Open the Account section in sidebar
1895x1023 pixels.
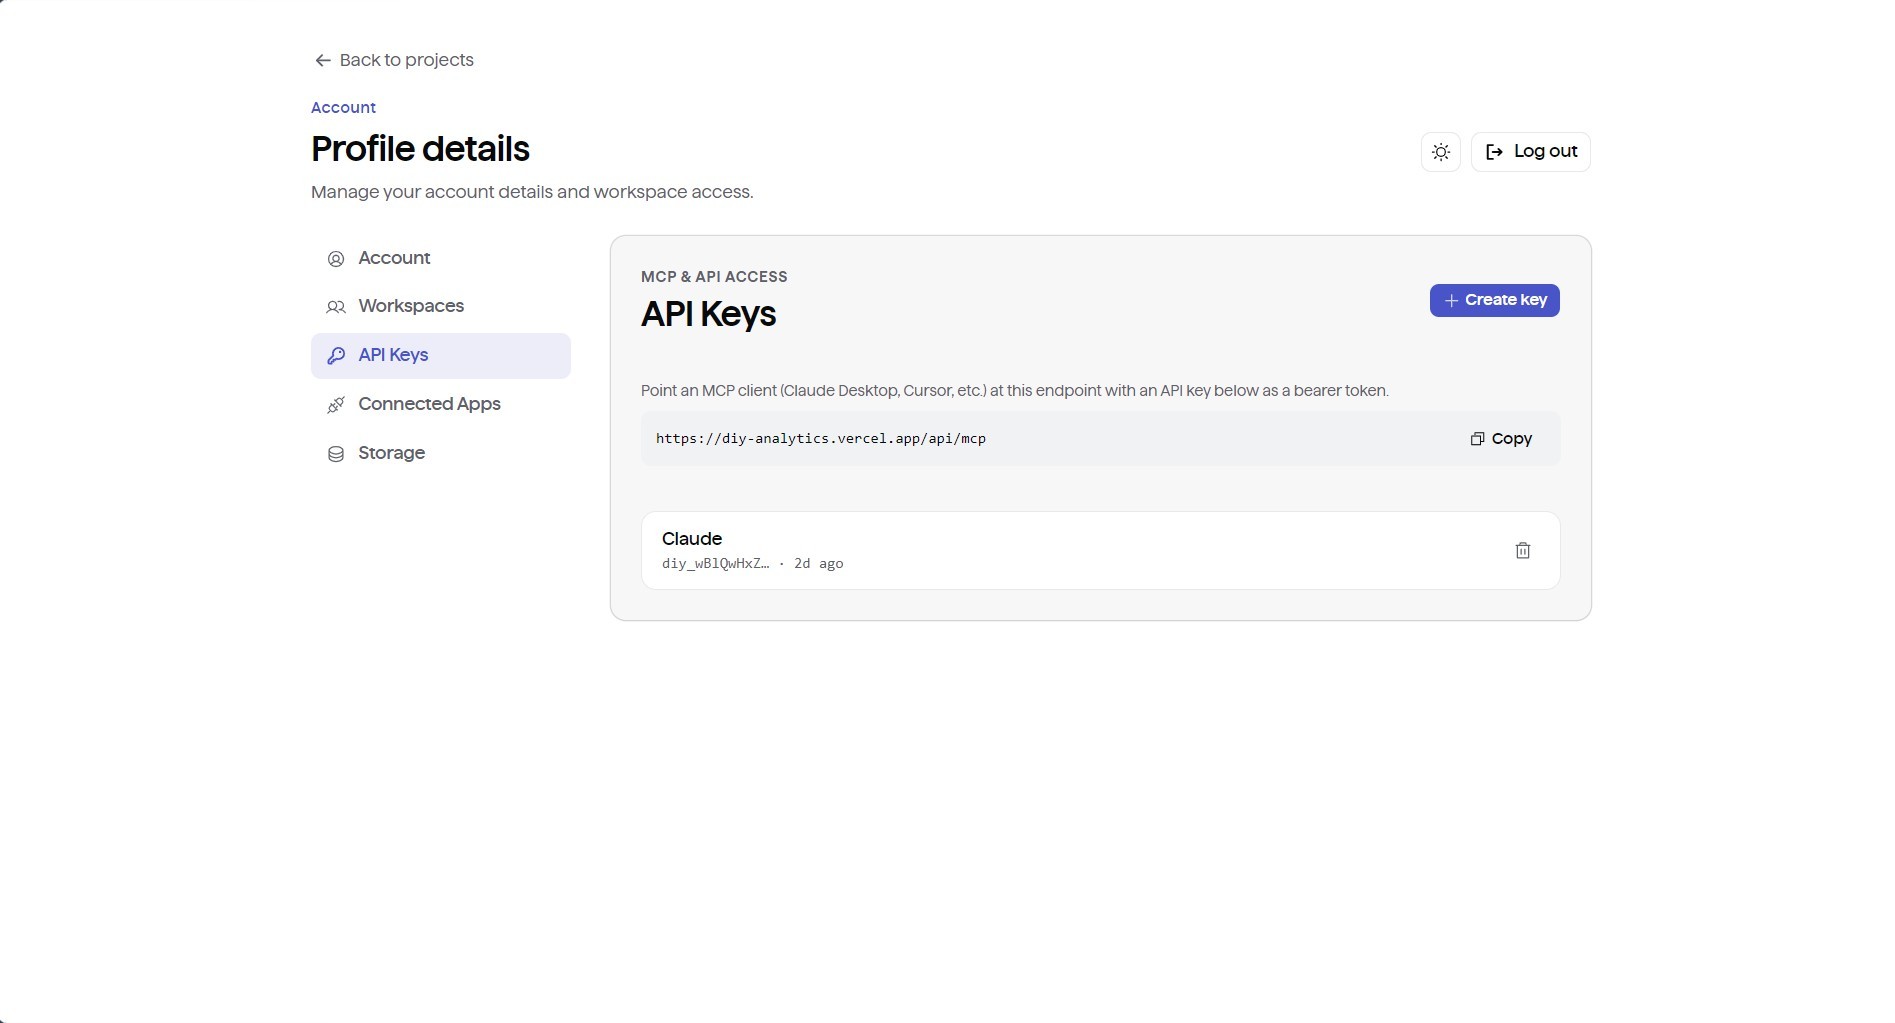tap(441, 258)
